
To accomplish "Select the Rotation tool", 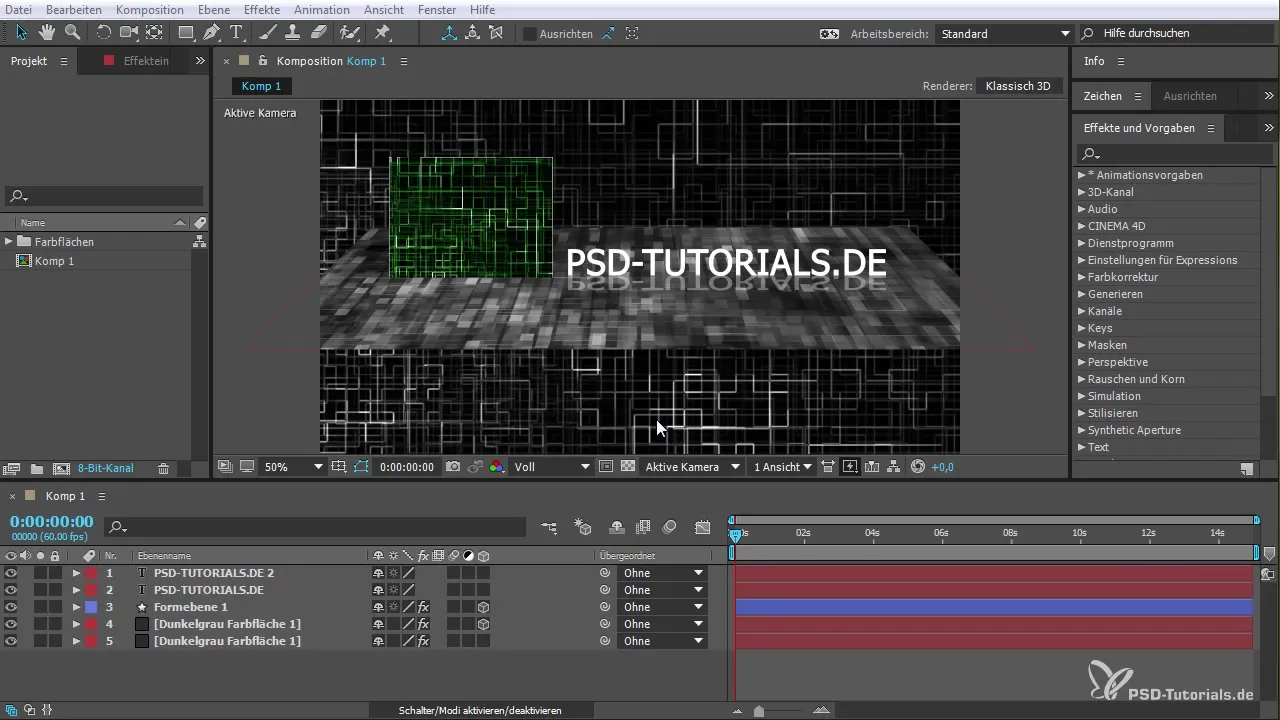I will [104, 33].
